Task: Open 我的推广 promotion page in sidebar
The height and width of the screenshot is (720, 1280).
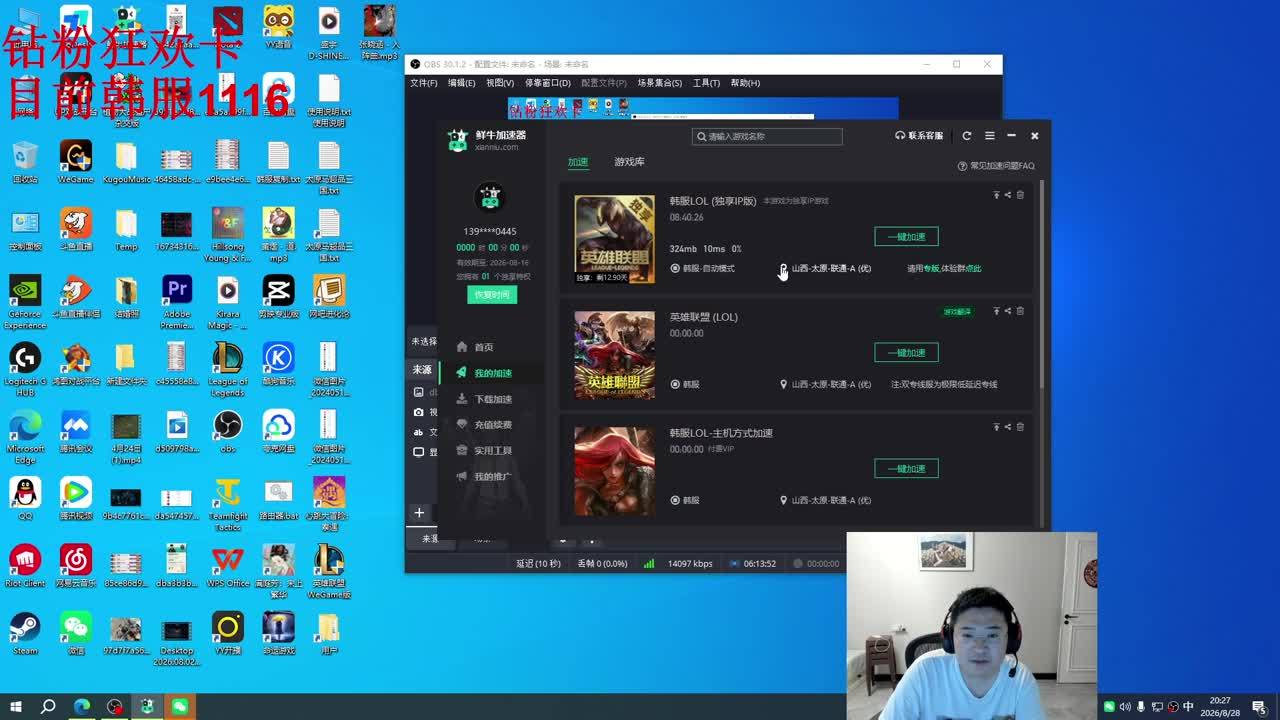Action: click(x=485, y=477)
